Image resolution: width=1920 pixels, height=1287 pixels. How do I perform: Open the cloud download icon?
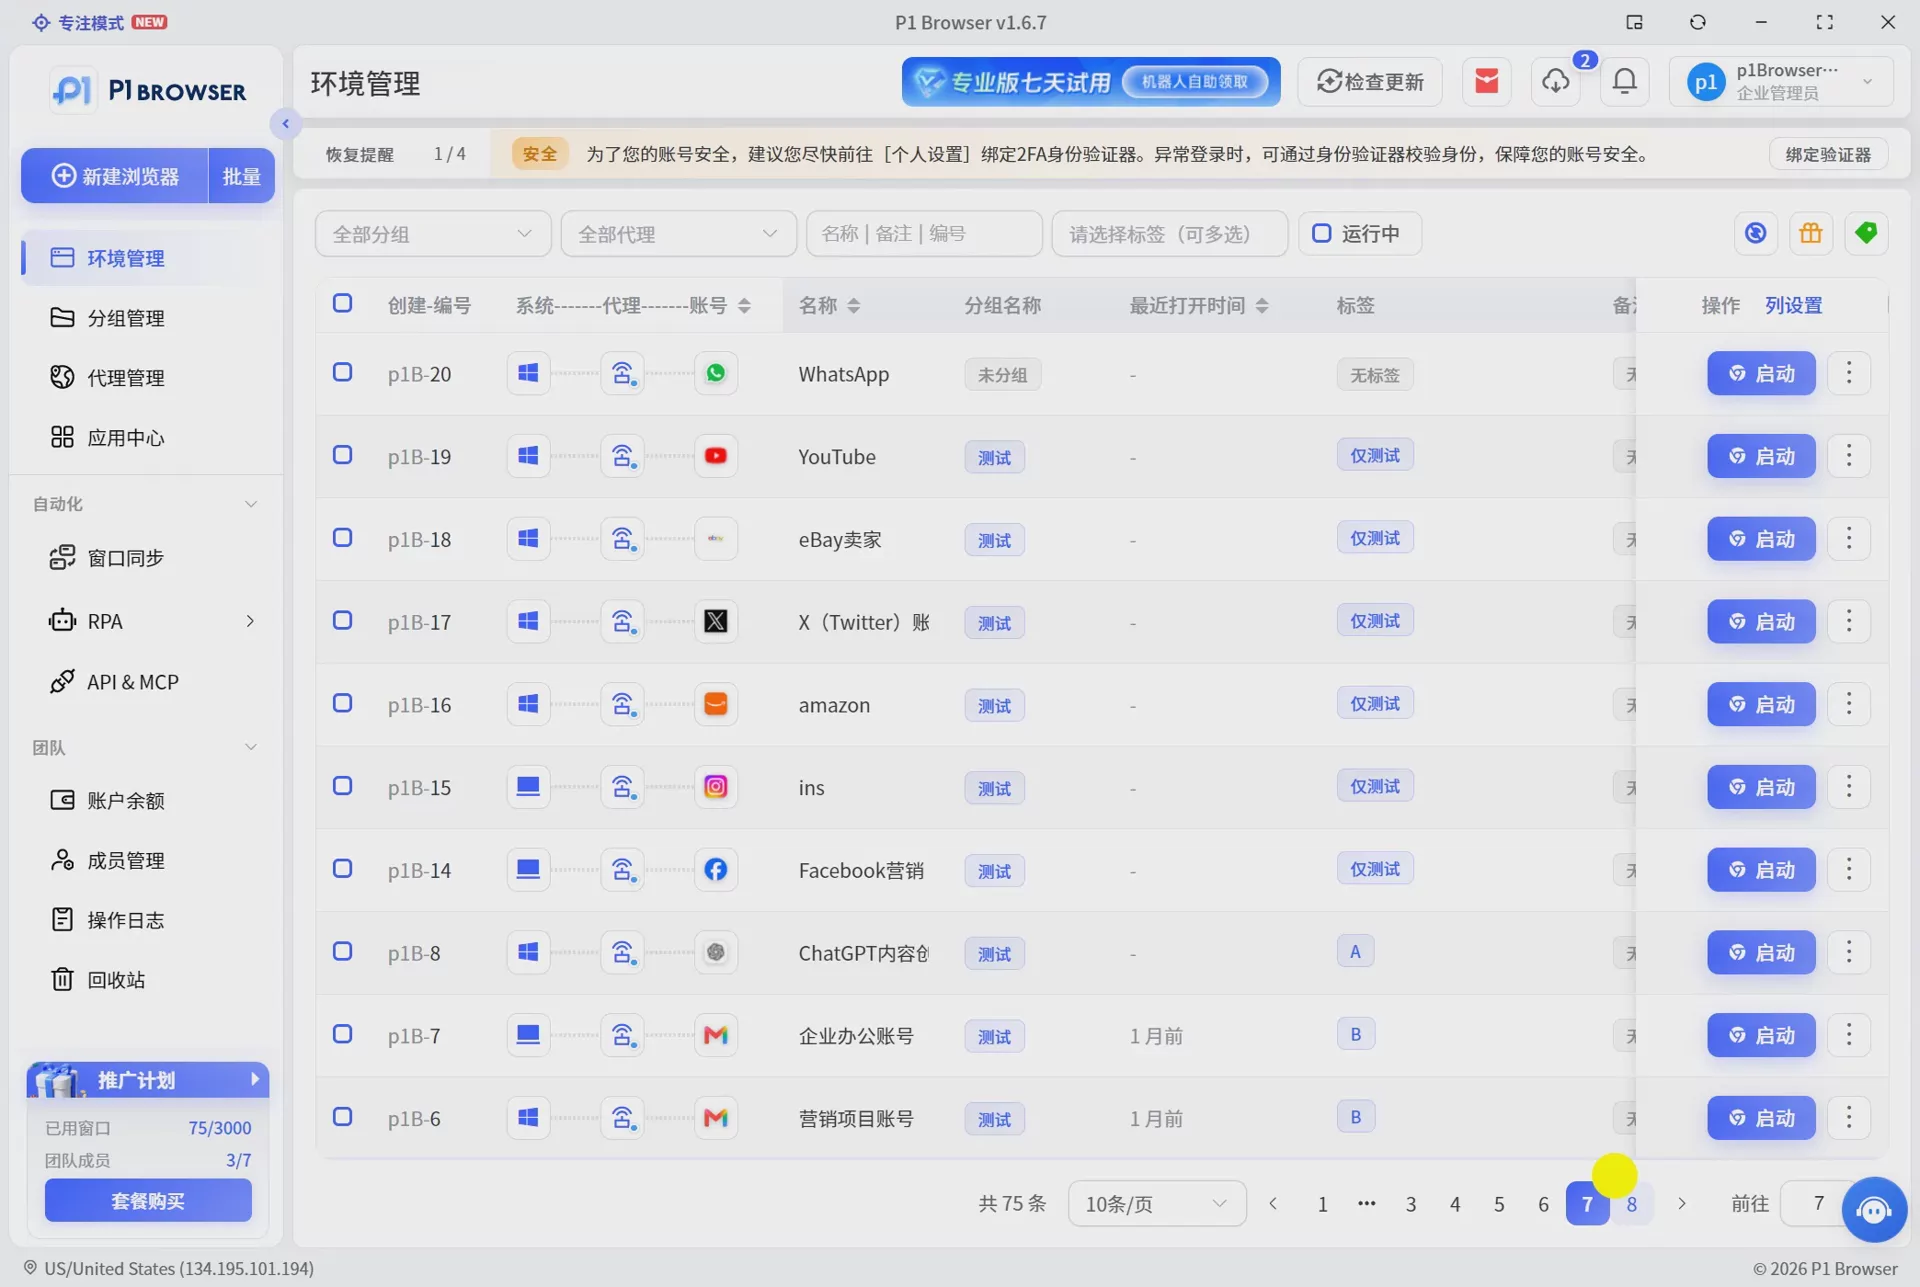tap(1556, 82)
